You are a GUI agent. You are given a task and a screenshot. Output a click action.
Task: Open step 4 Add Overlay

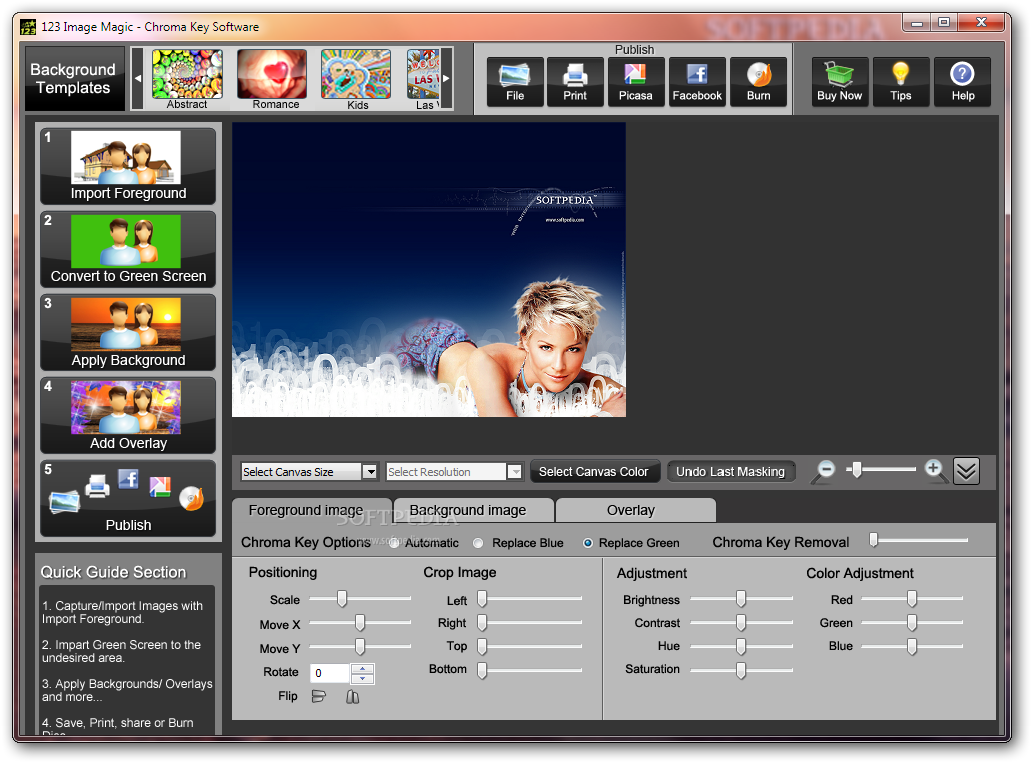click(128, 415)
